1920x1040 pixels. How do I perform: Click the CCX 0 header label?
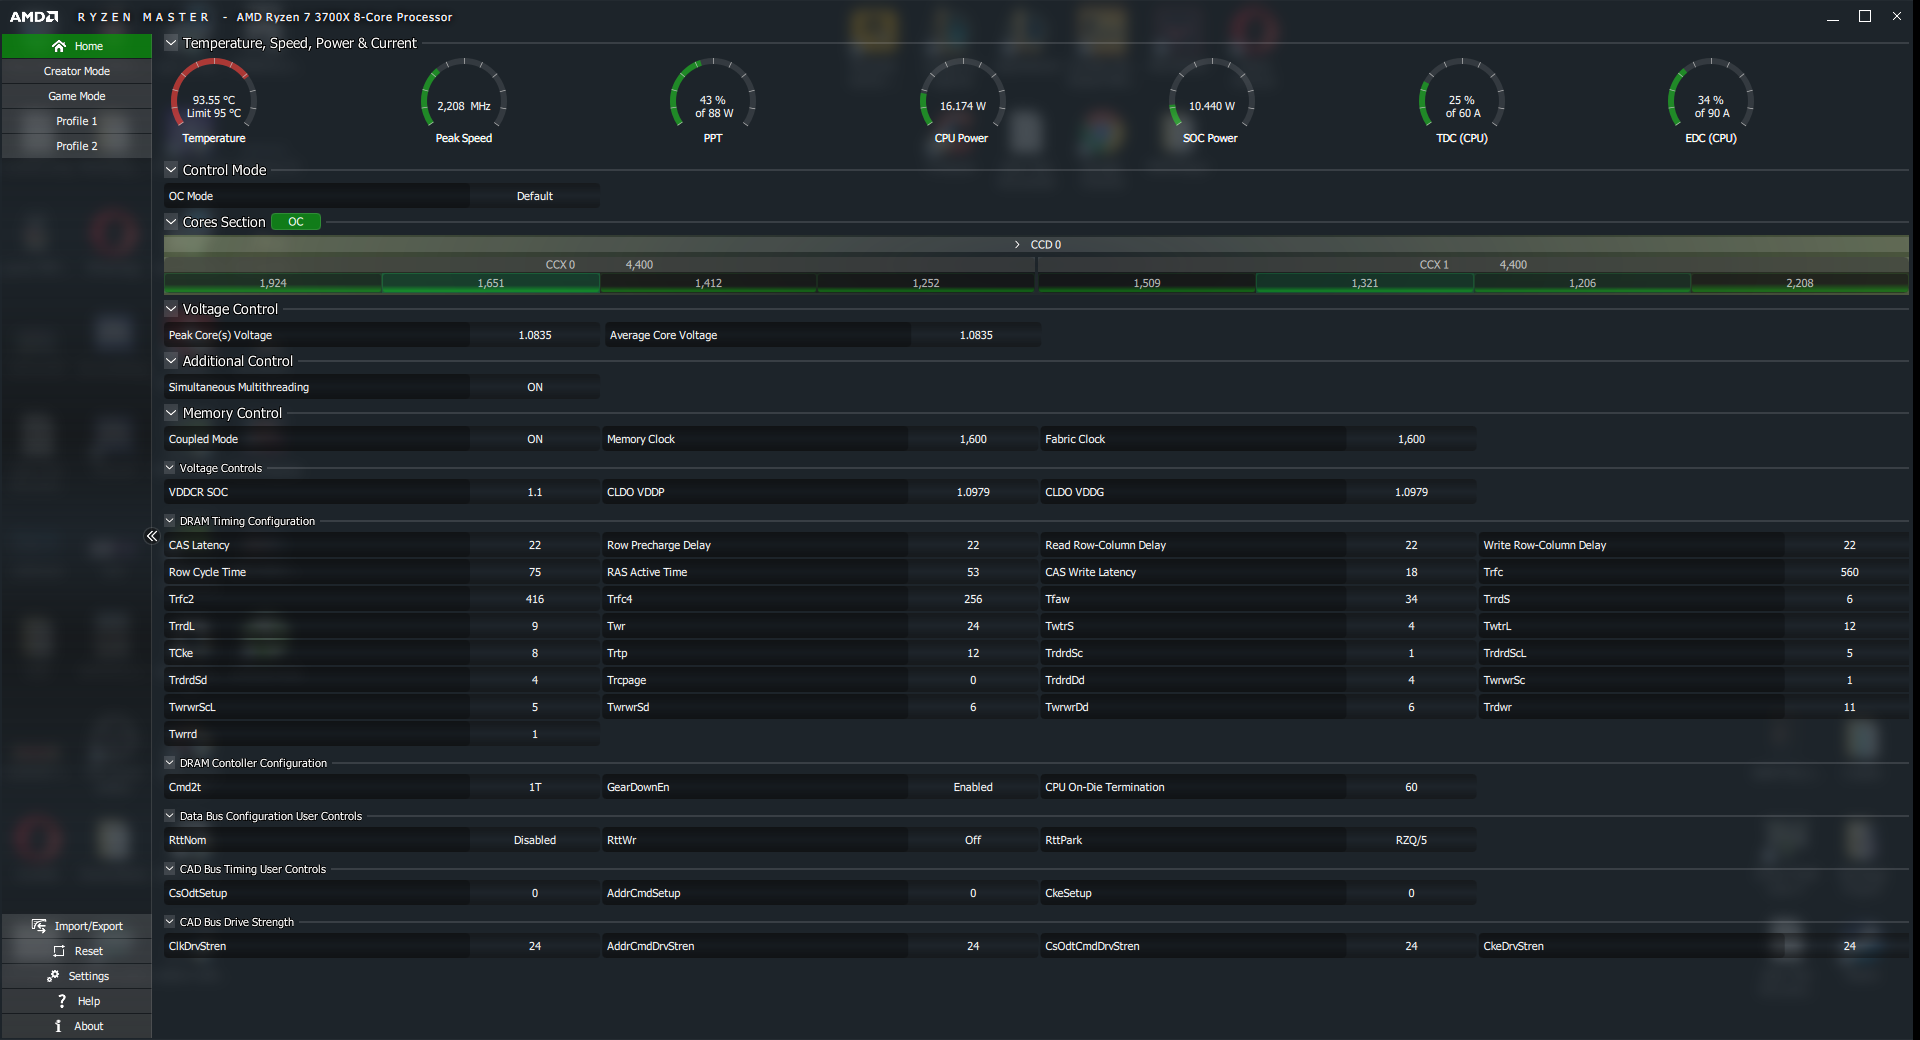(x=560, y=265)
